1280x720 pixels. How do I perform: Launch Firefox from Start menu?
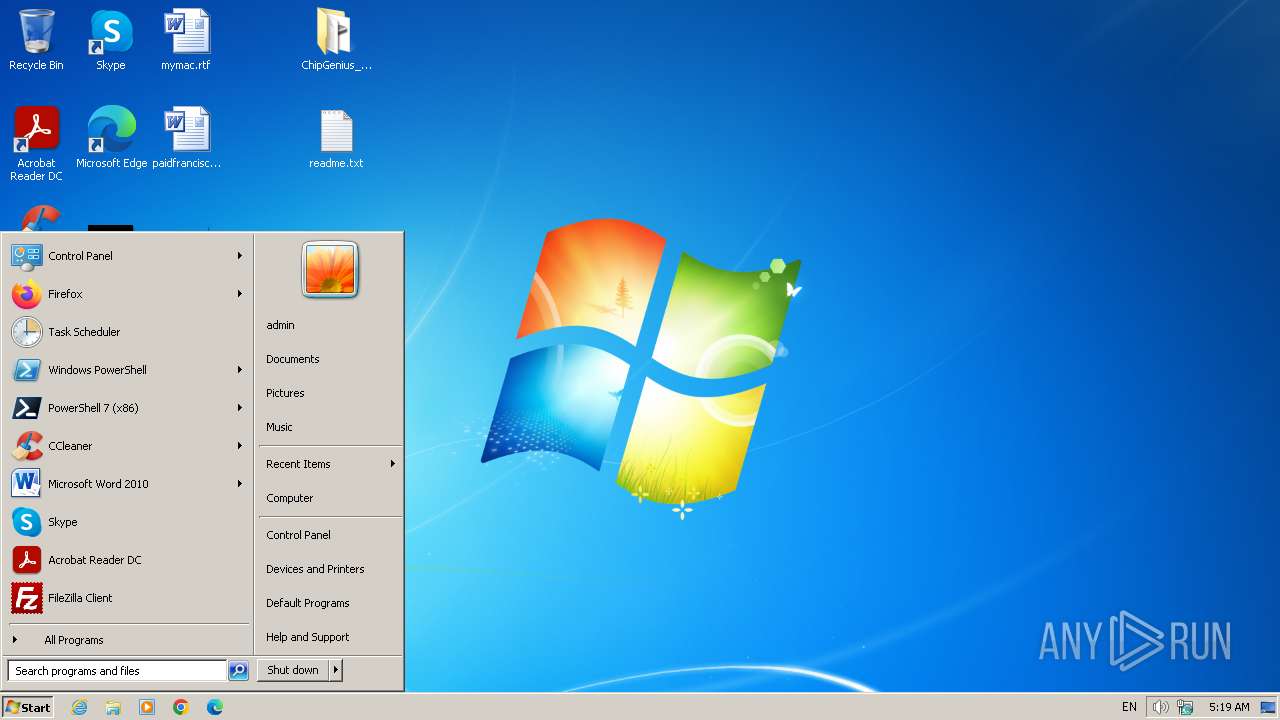[127, 294]
